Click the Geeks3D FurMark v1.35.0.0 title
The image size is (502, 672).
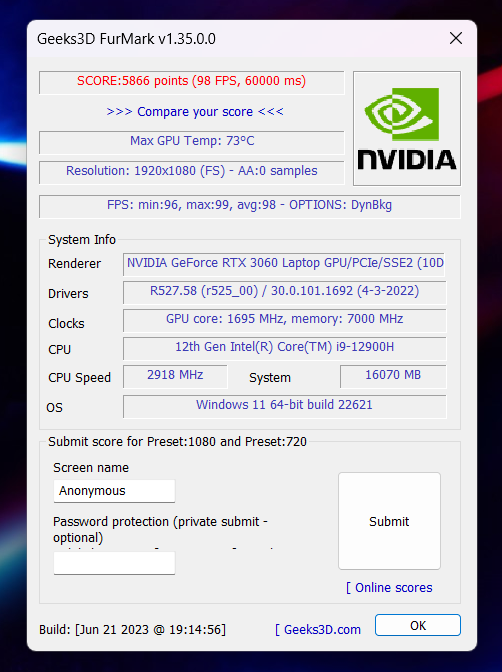[x=126, y=39]
